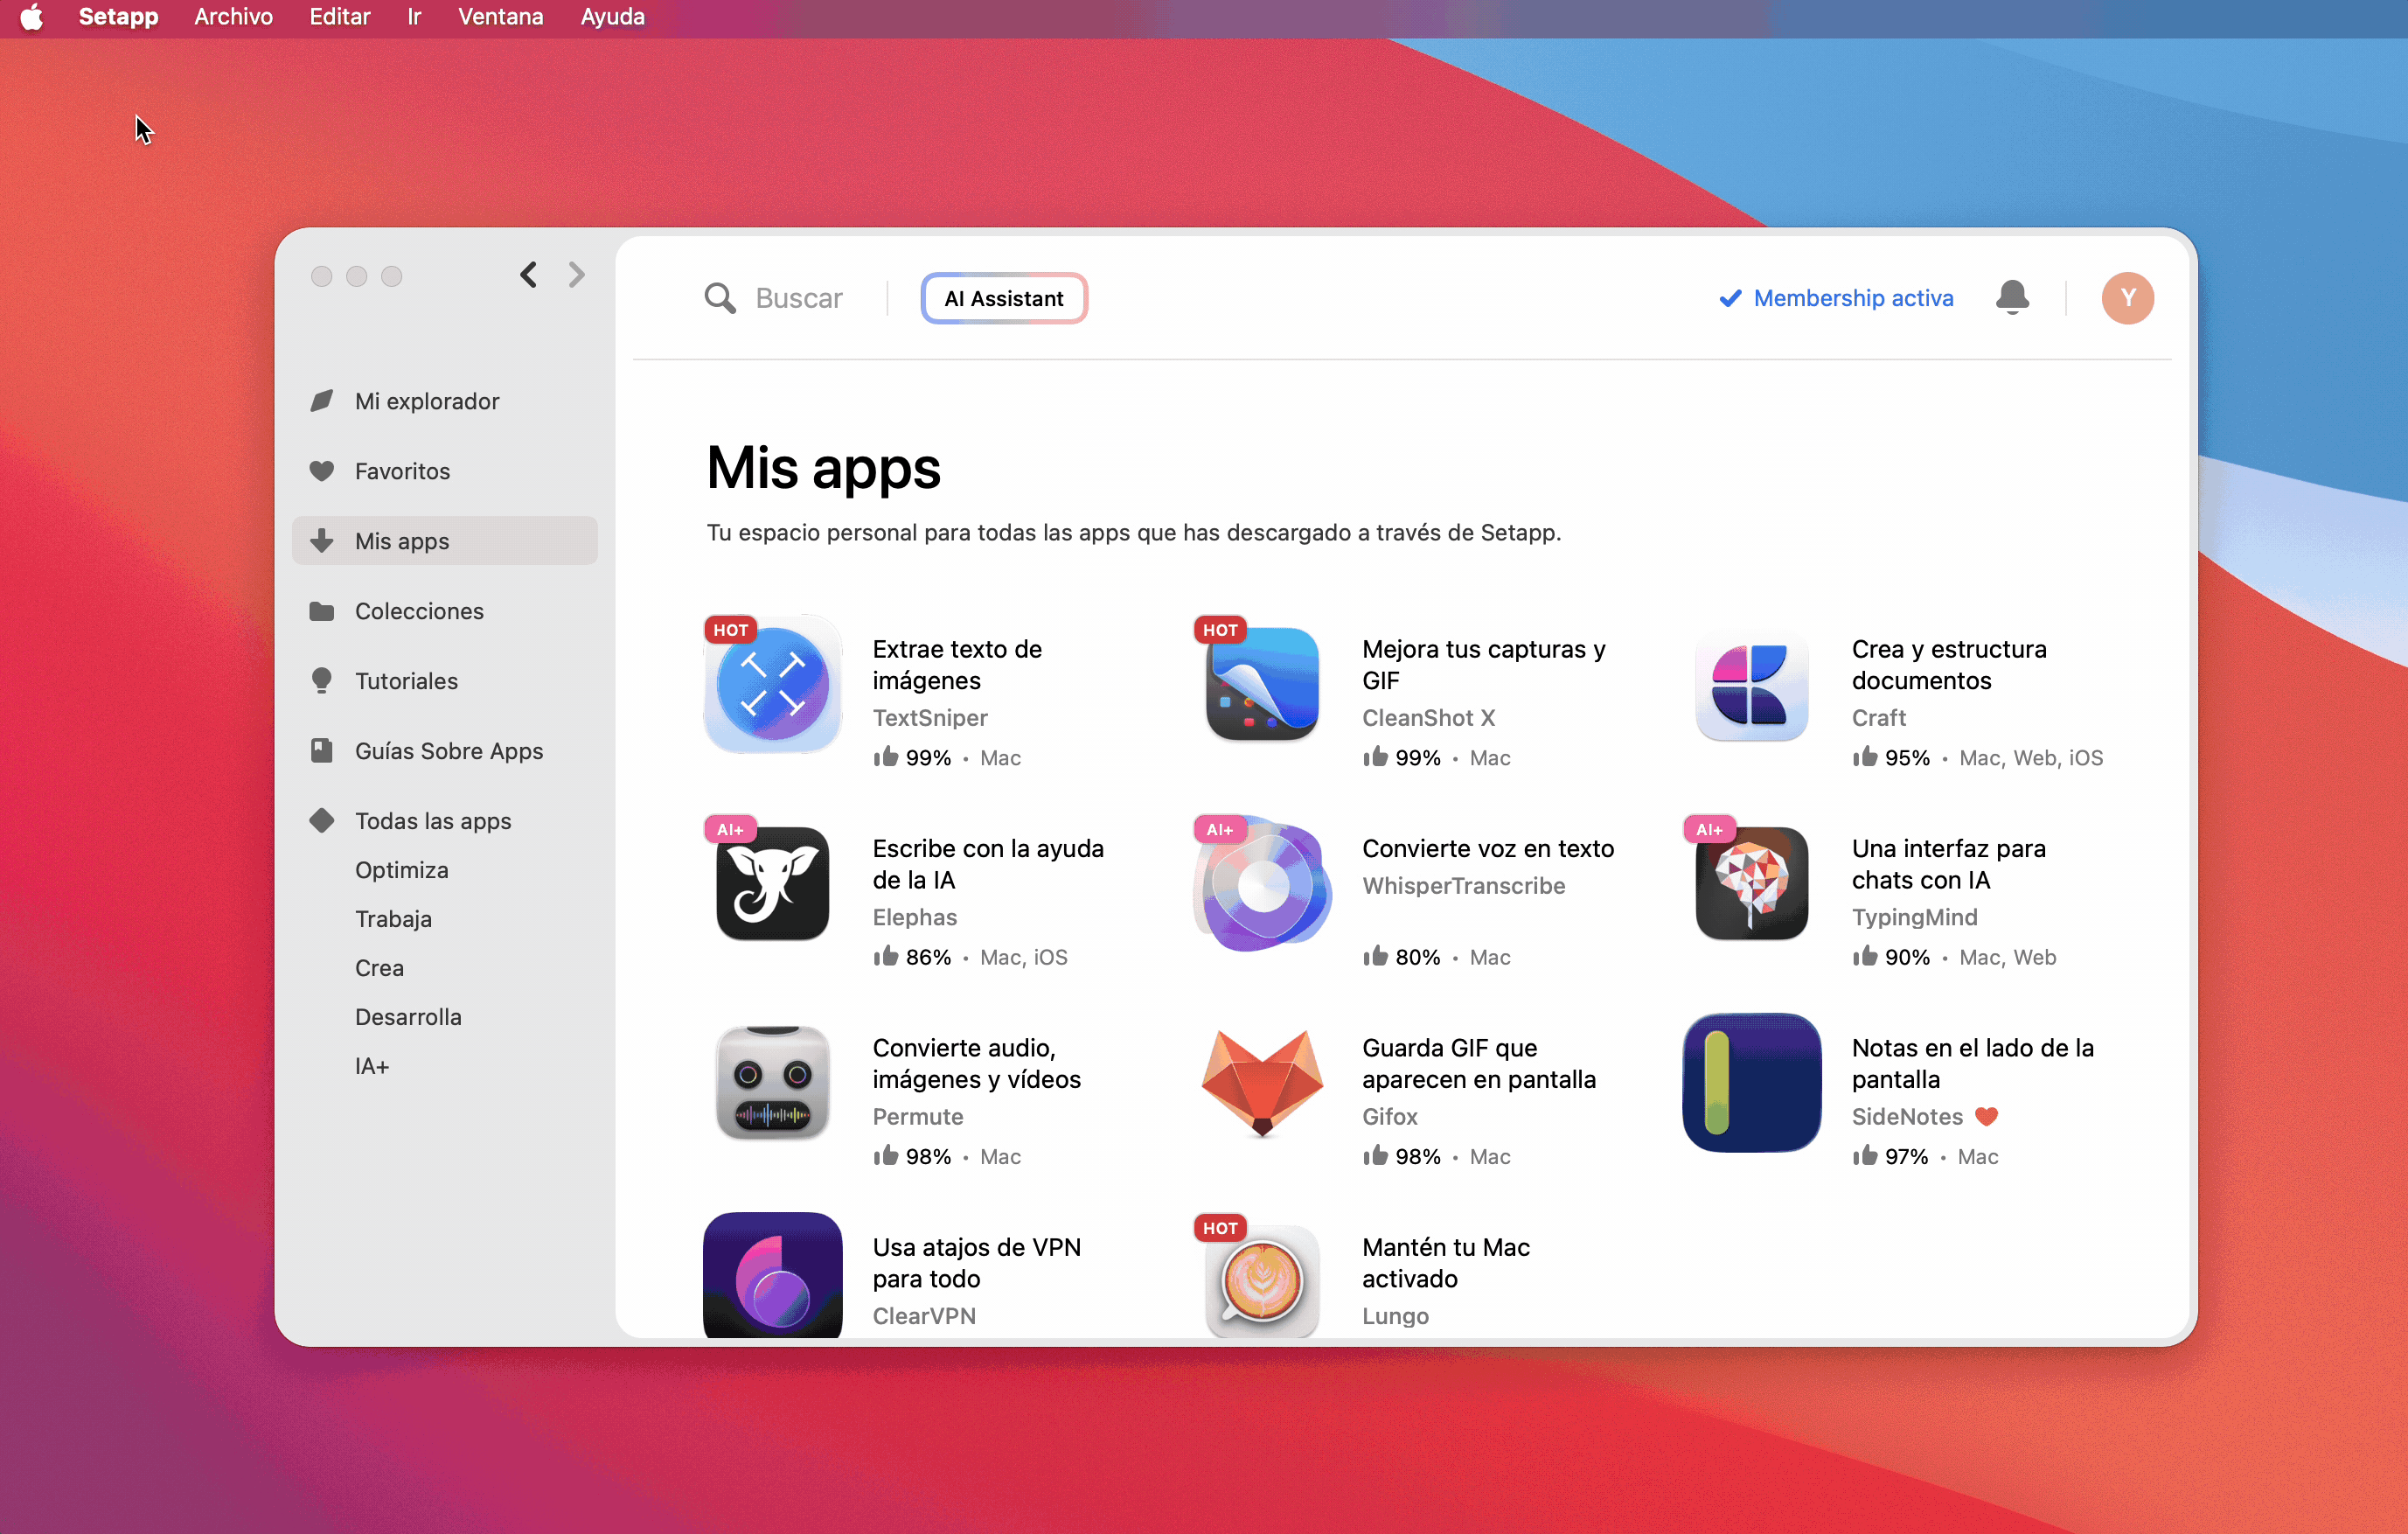Click 'Convierte audio, imágenes y vídeos' title

coord(977,1063)
